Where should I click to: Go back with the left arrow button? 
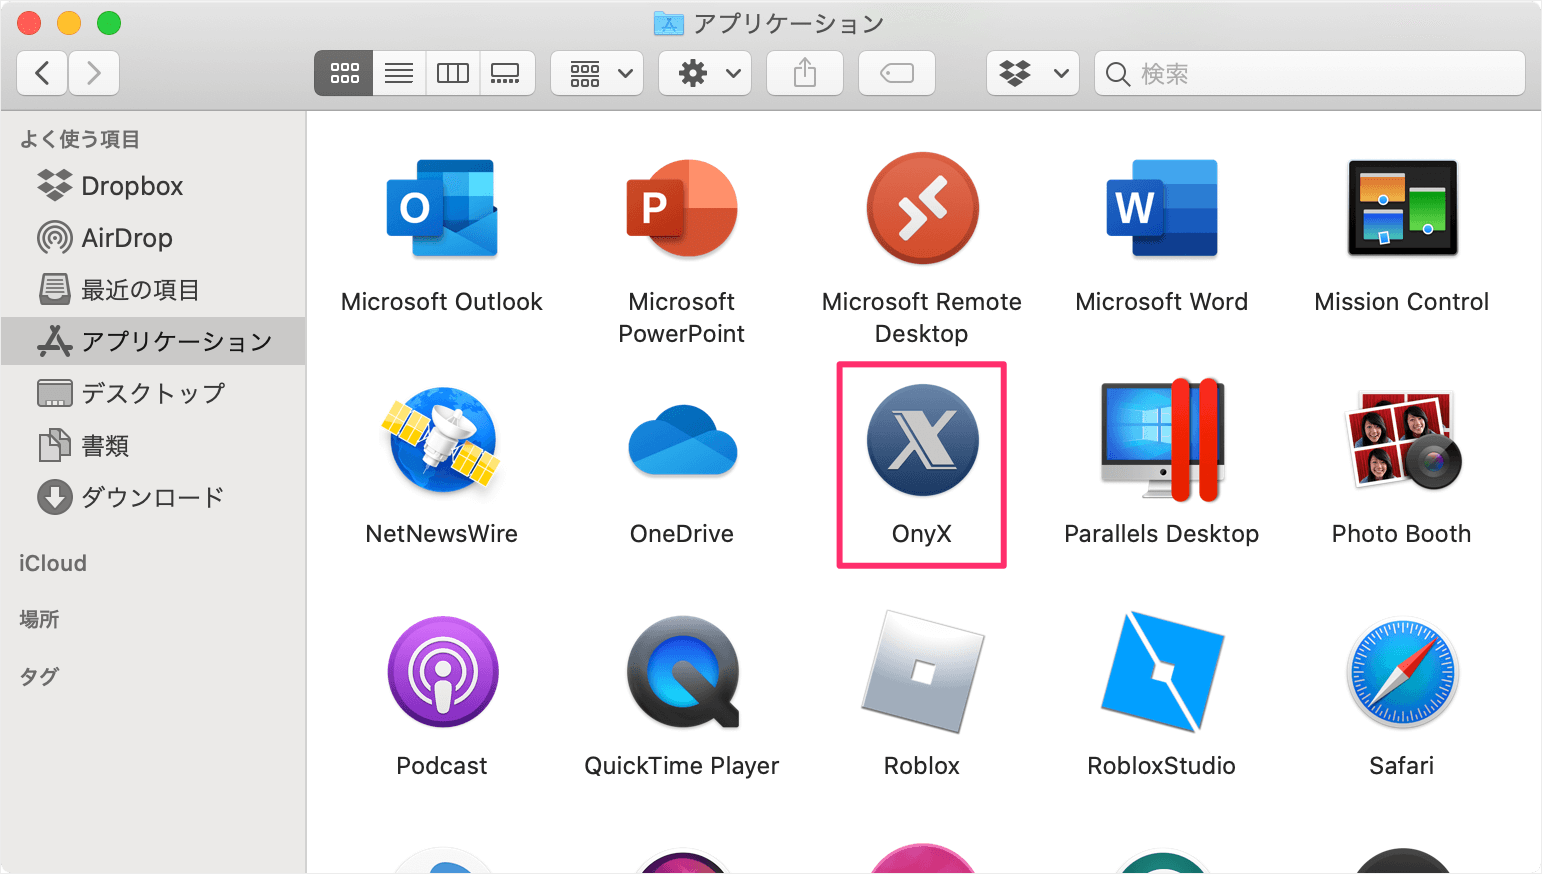tap(42, 73)
